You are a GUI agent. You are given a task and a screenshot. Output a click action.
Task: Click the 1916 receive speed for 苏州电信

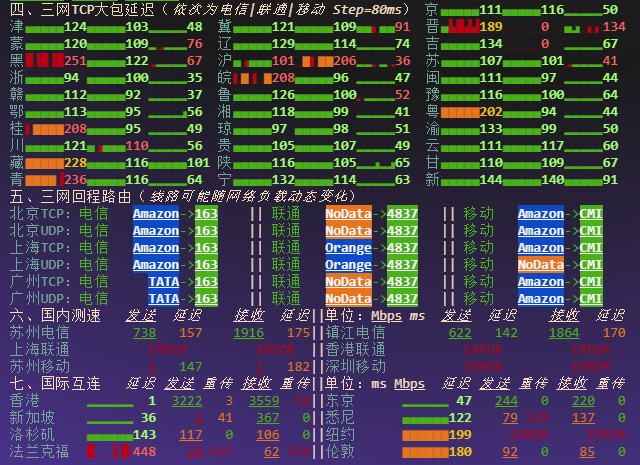[x=249, y=333]
